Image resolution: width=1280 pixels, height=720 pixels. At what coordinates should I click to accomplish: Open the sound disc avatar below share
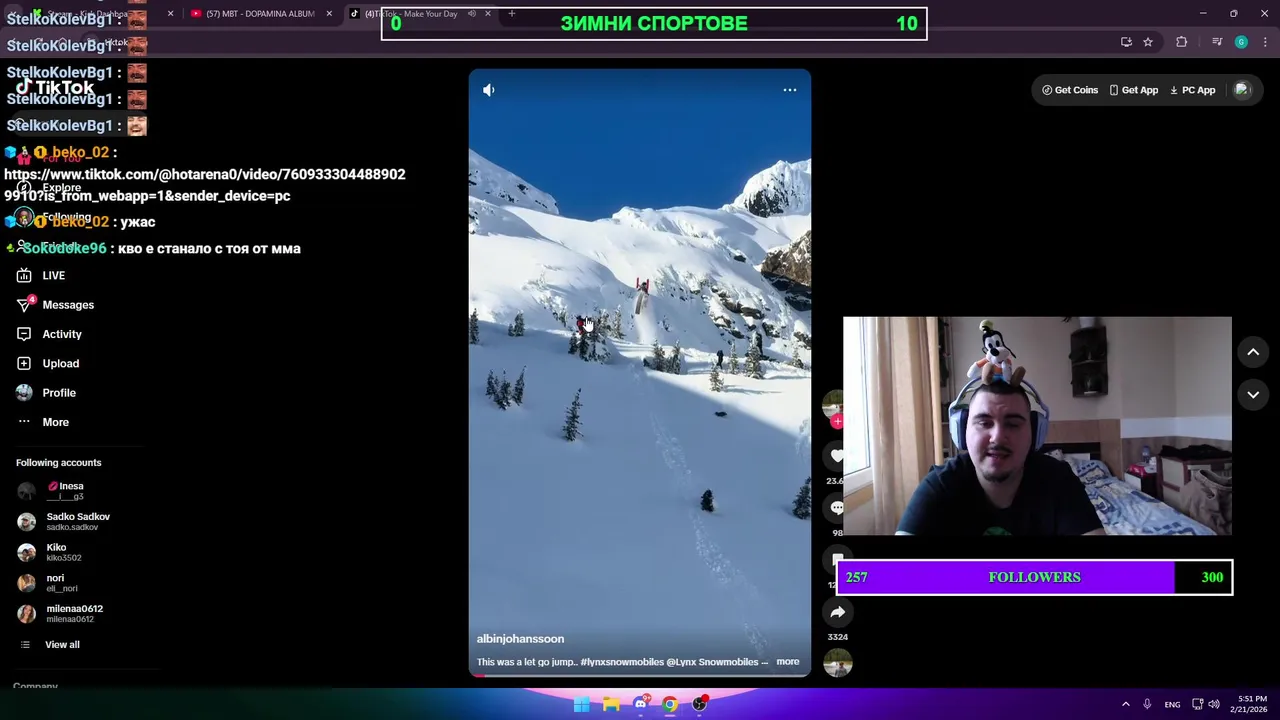pos(838,662)
